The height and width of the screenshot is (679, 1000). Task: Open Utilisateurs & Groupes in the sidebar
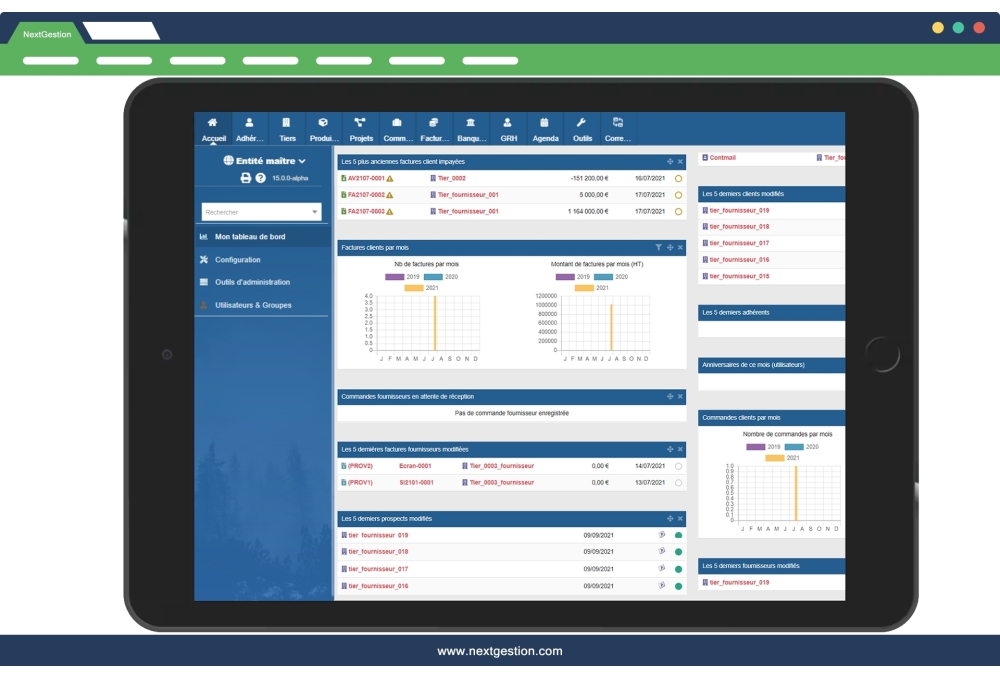coord(253,305)
